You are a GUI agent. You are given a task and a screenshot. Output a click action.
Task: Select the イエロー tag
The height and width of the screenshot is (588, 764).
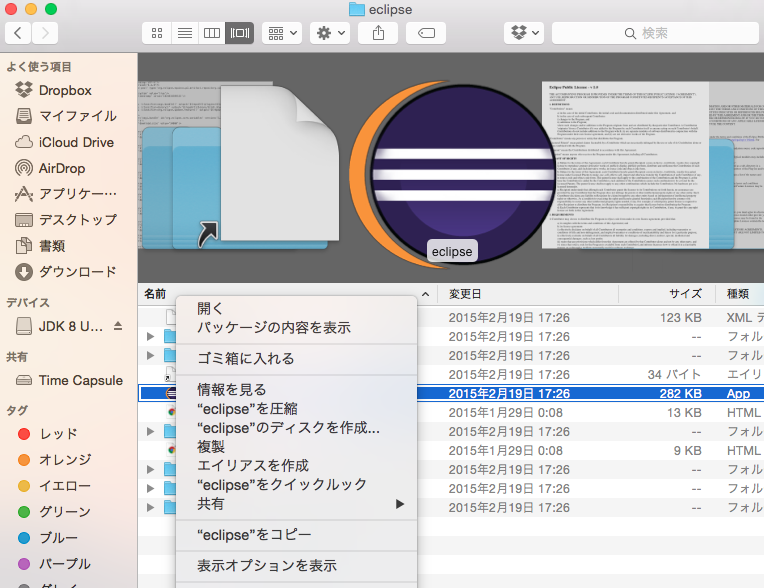coord(54,486)
